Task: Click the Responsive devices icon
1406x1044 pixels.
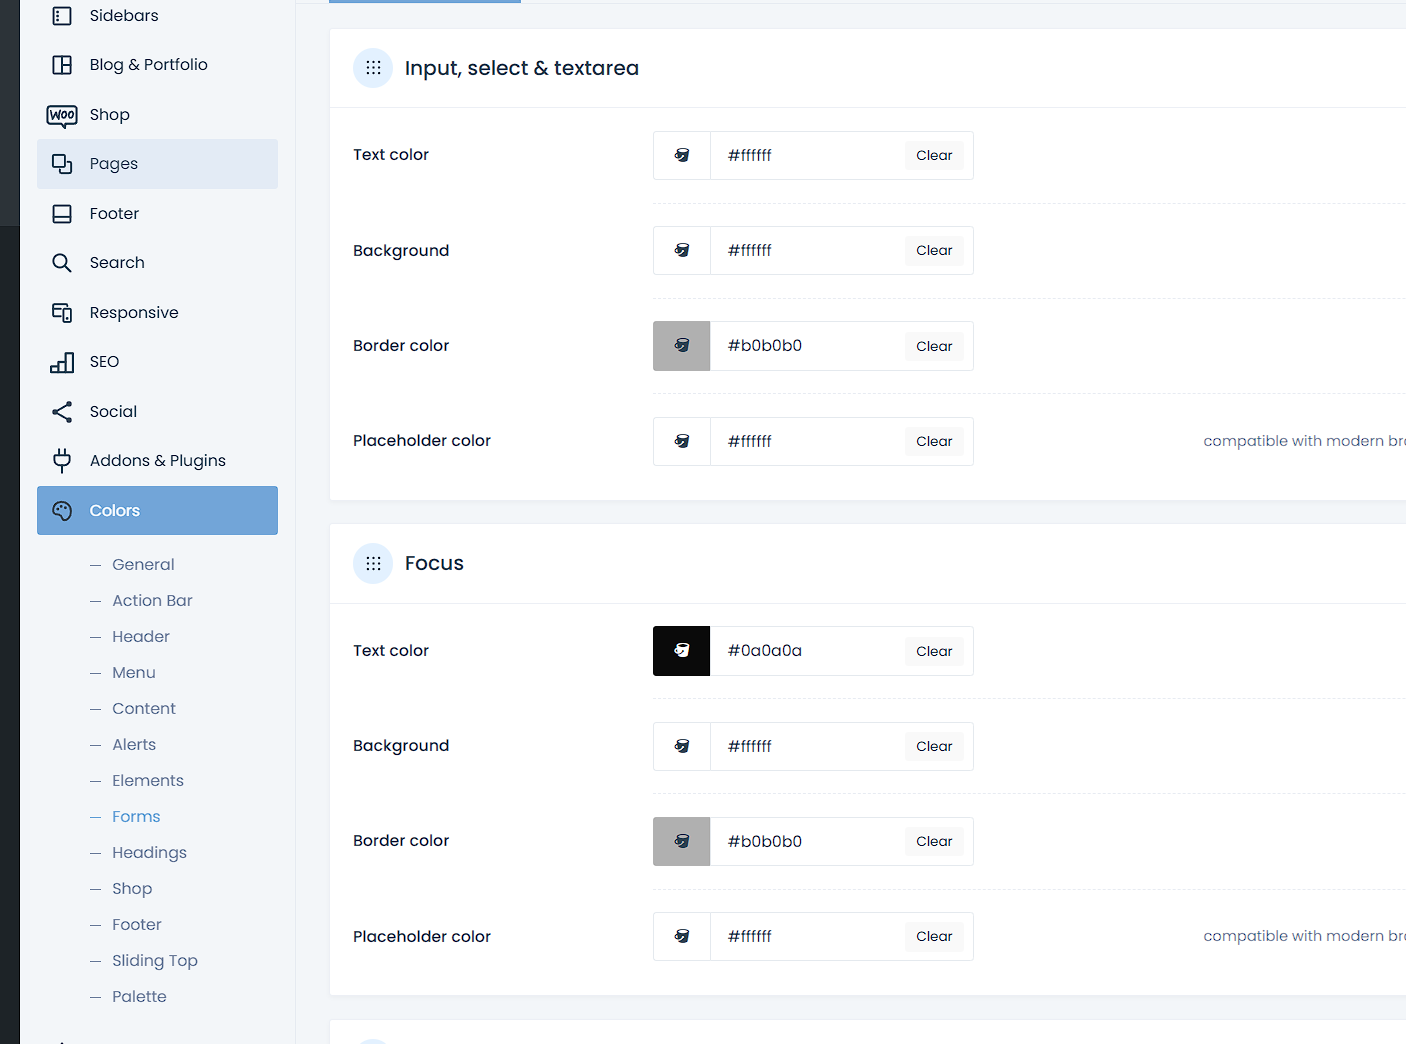Action: tap(62, 313)
